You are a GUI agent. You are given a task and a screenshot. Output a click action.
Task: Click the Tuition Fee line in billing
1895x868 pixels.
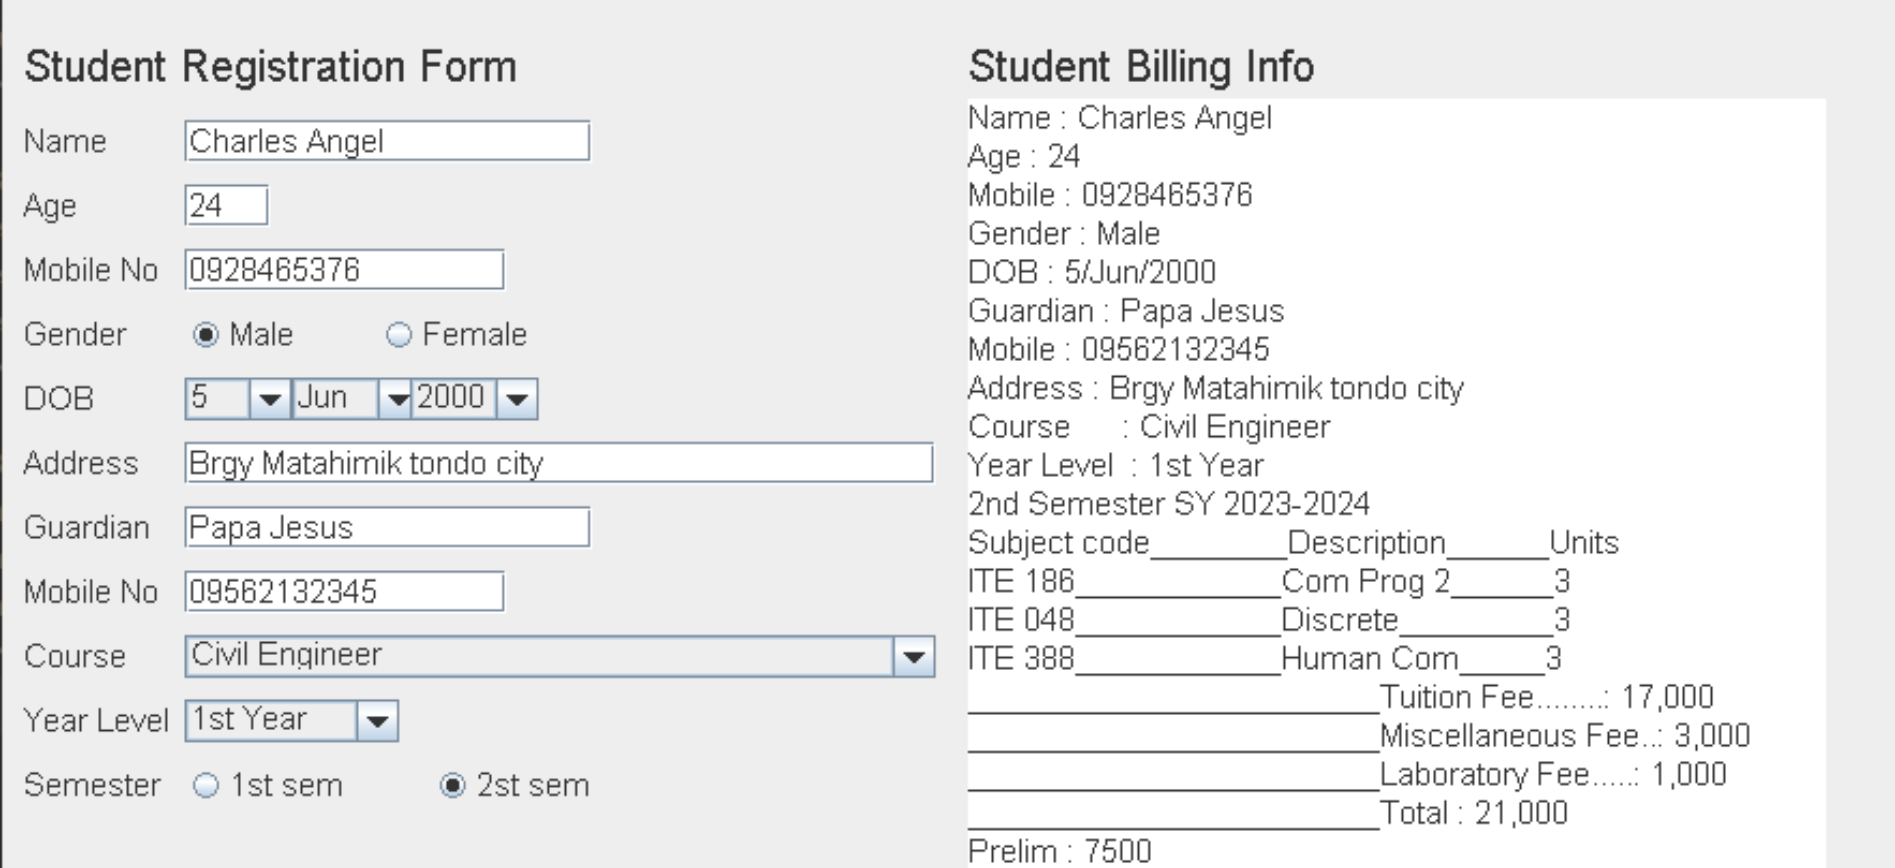click(x=1341, y=697)
